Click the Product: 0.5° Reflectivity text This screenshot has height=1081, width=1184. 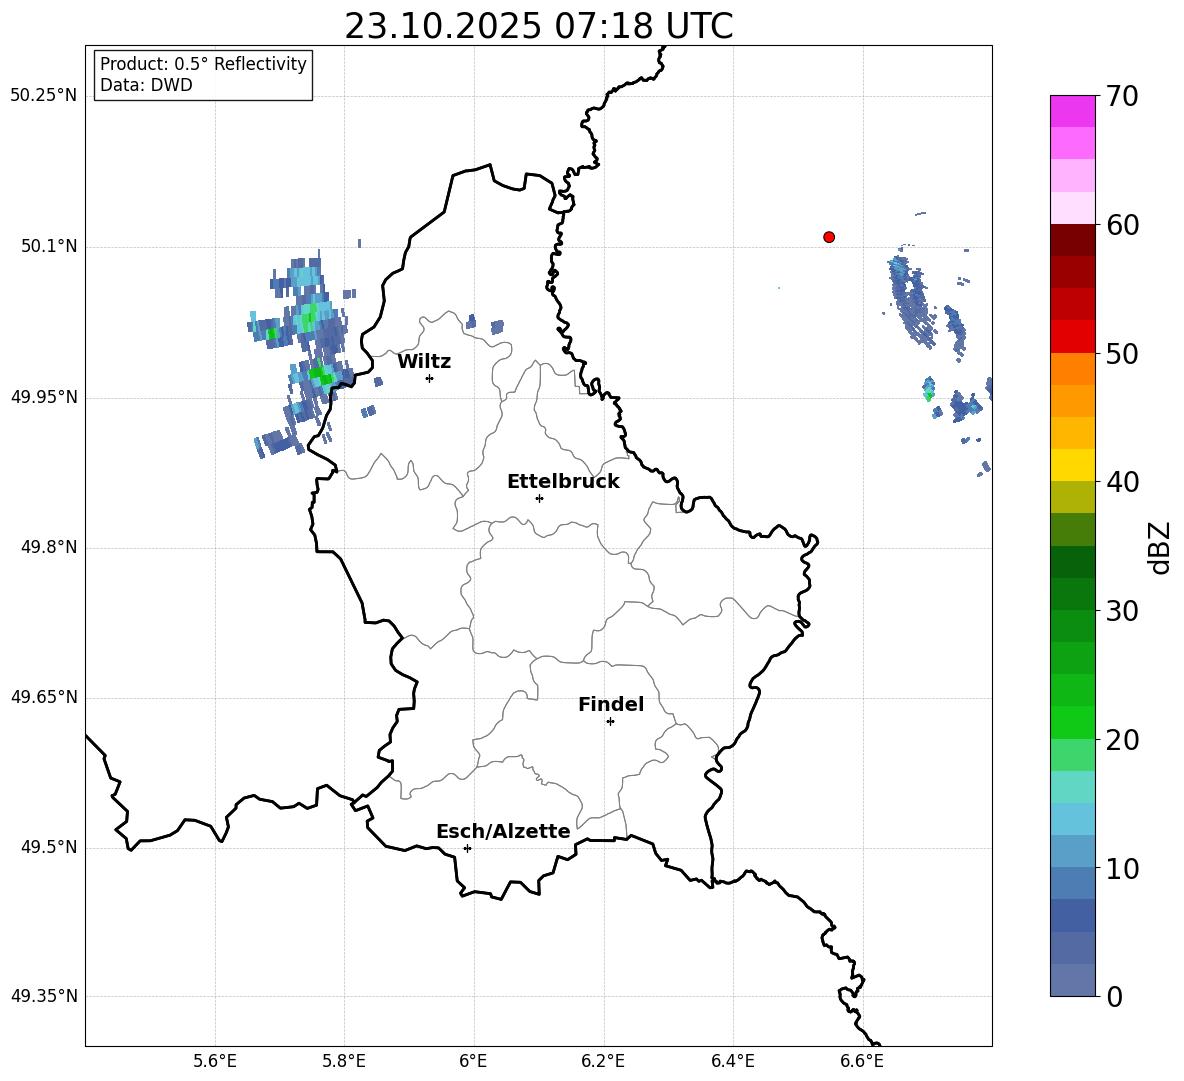point(203,64)
